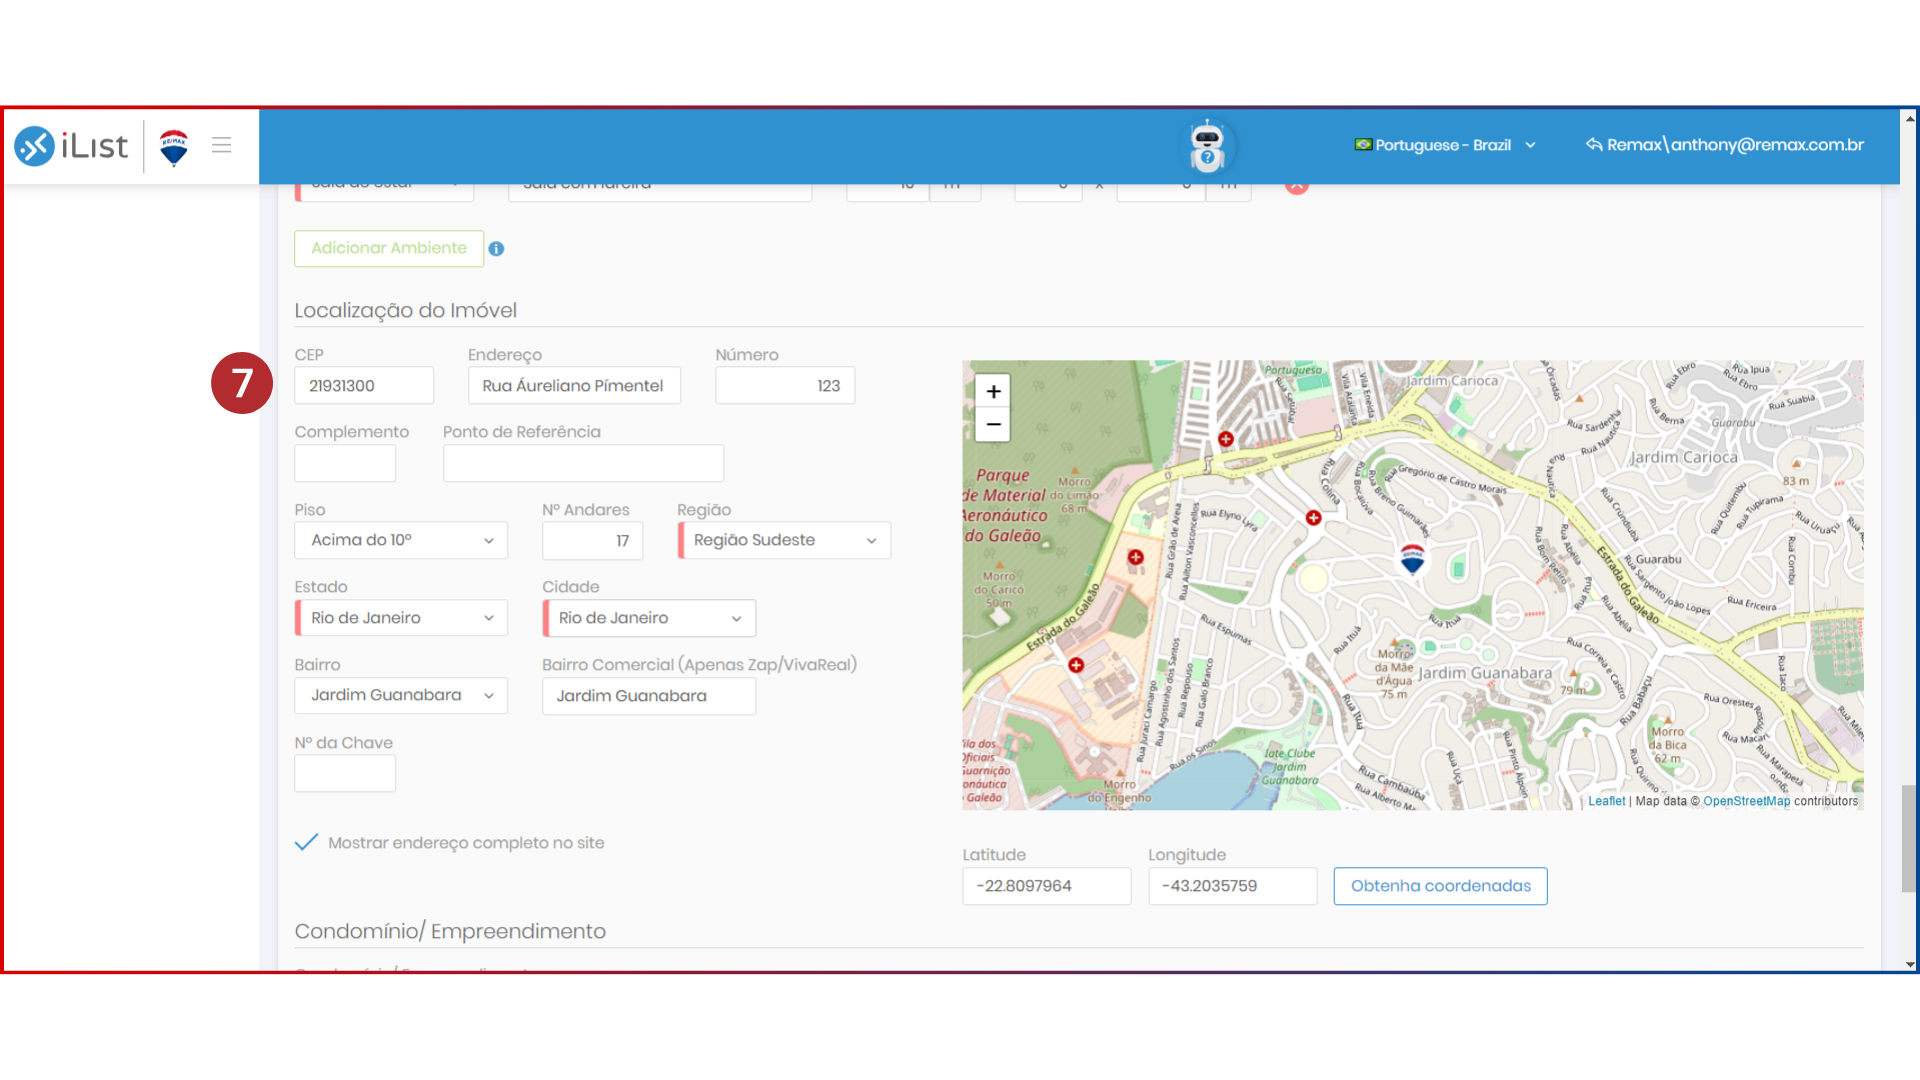Click the Nº da Chave field
The width and height of the screenshot is (1920, 1080).
pos(345,774)
